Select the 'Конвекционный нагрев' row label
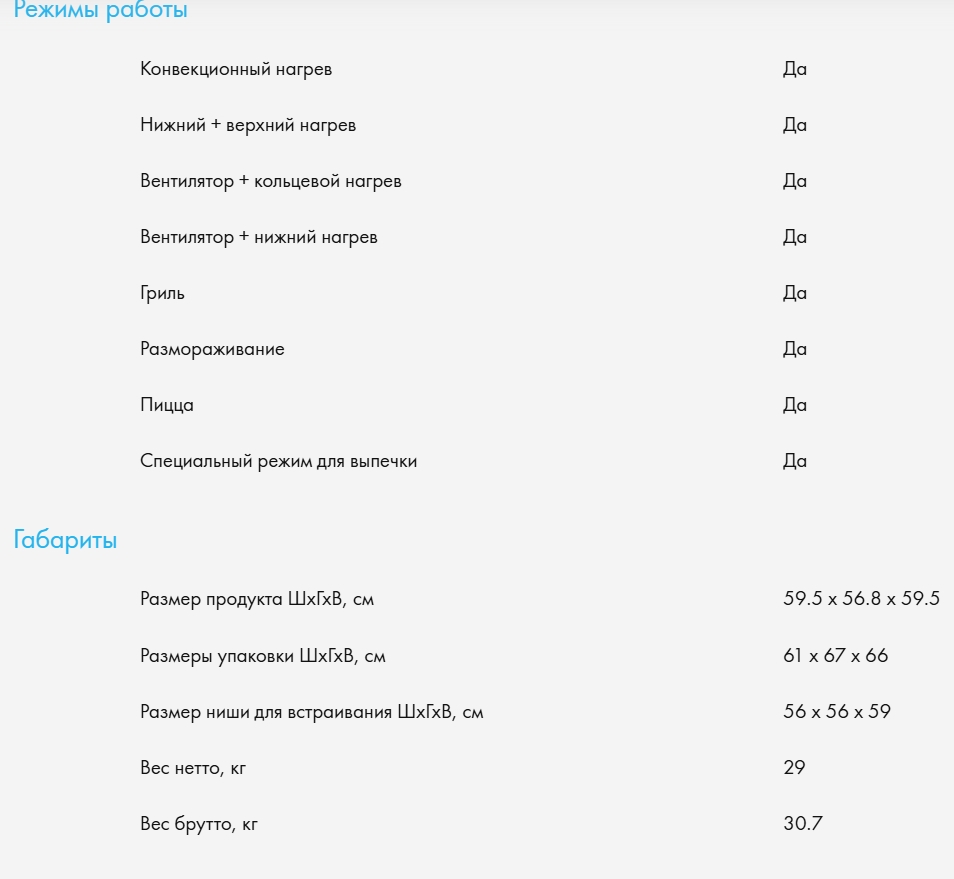Screen dimensions: 954x879 coord(236,69)
